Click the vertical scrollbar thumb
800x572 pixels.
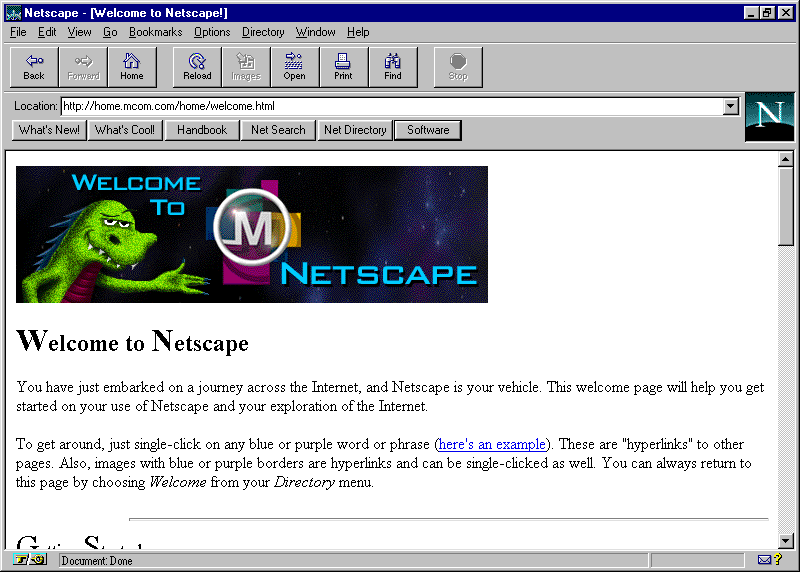pyautogui.click(x=786, y=207)
